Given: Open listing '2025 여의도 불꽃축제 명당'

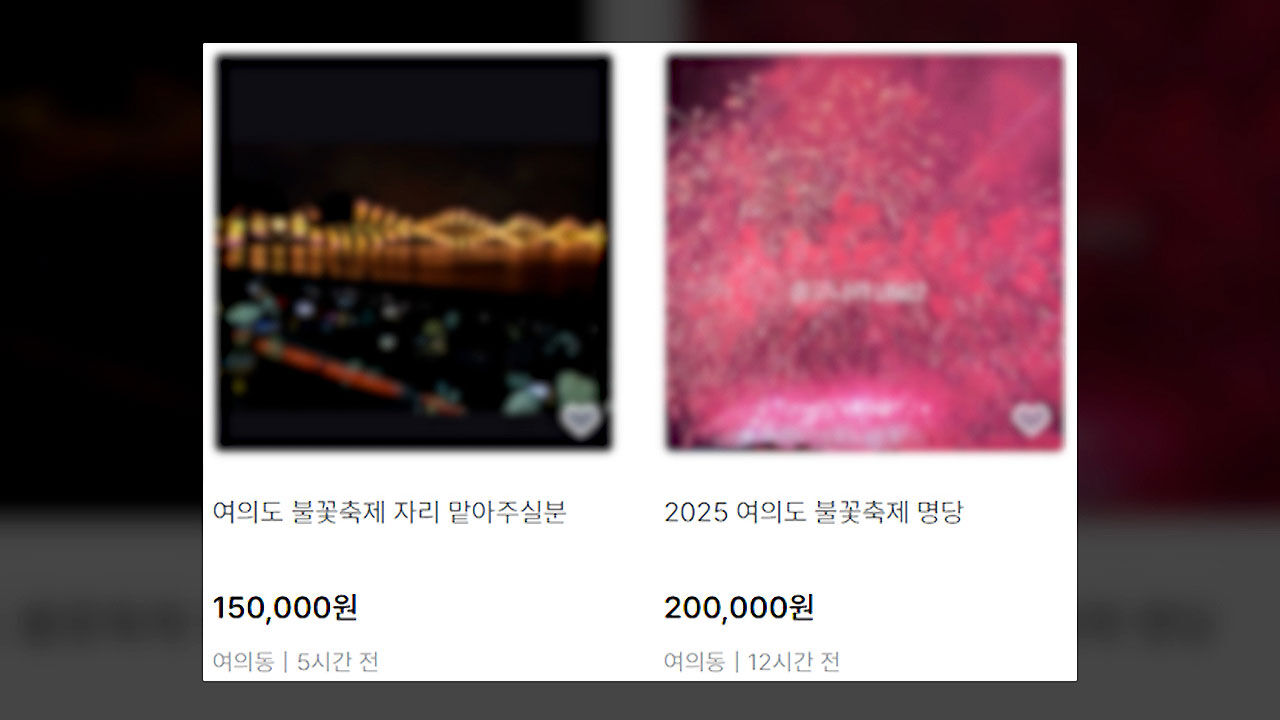Looking at the screenshot, I should coord(813,513).
